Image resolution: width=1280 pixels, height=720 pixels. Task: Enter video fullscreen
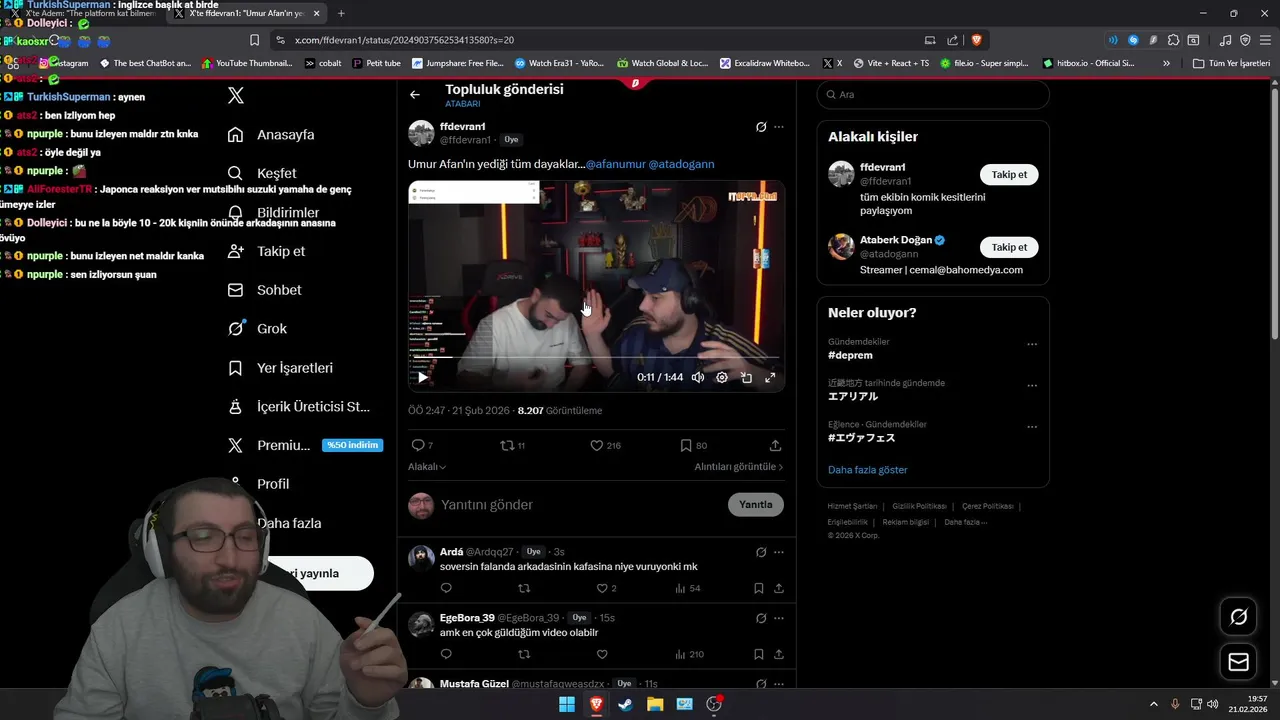point(770,377)
